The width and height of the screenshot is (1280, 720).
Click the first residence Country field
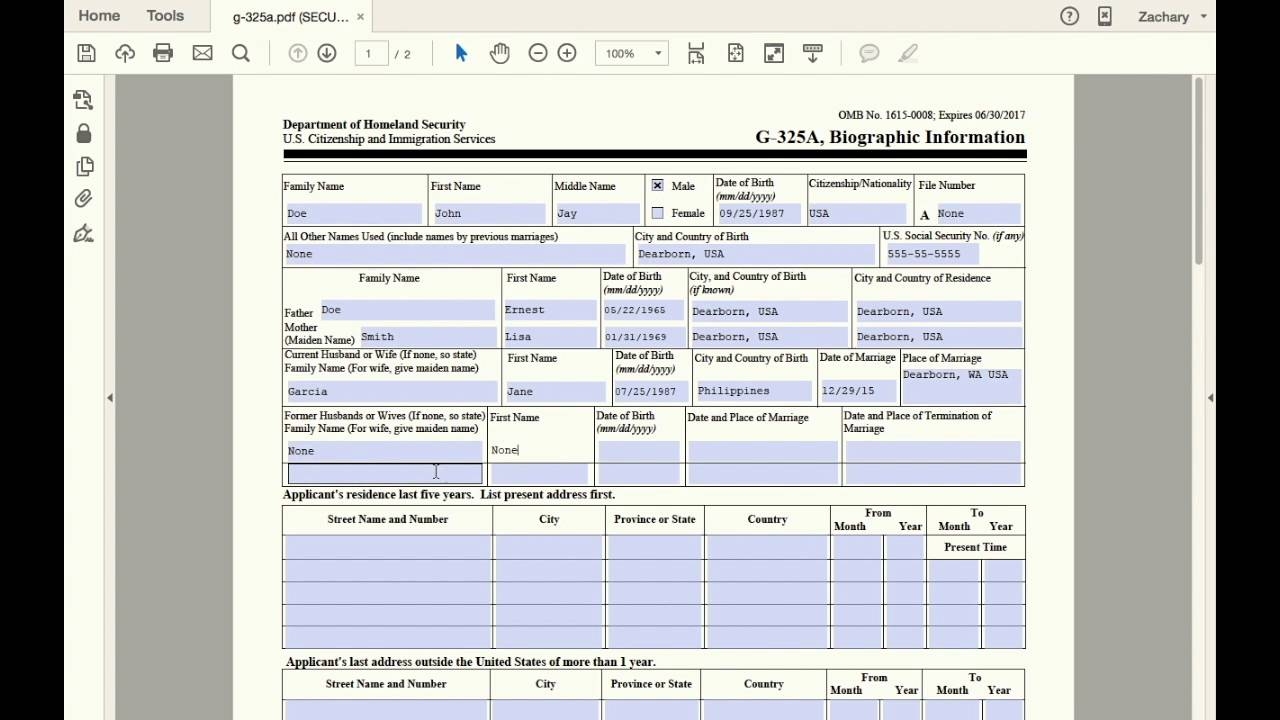[767, 547]
